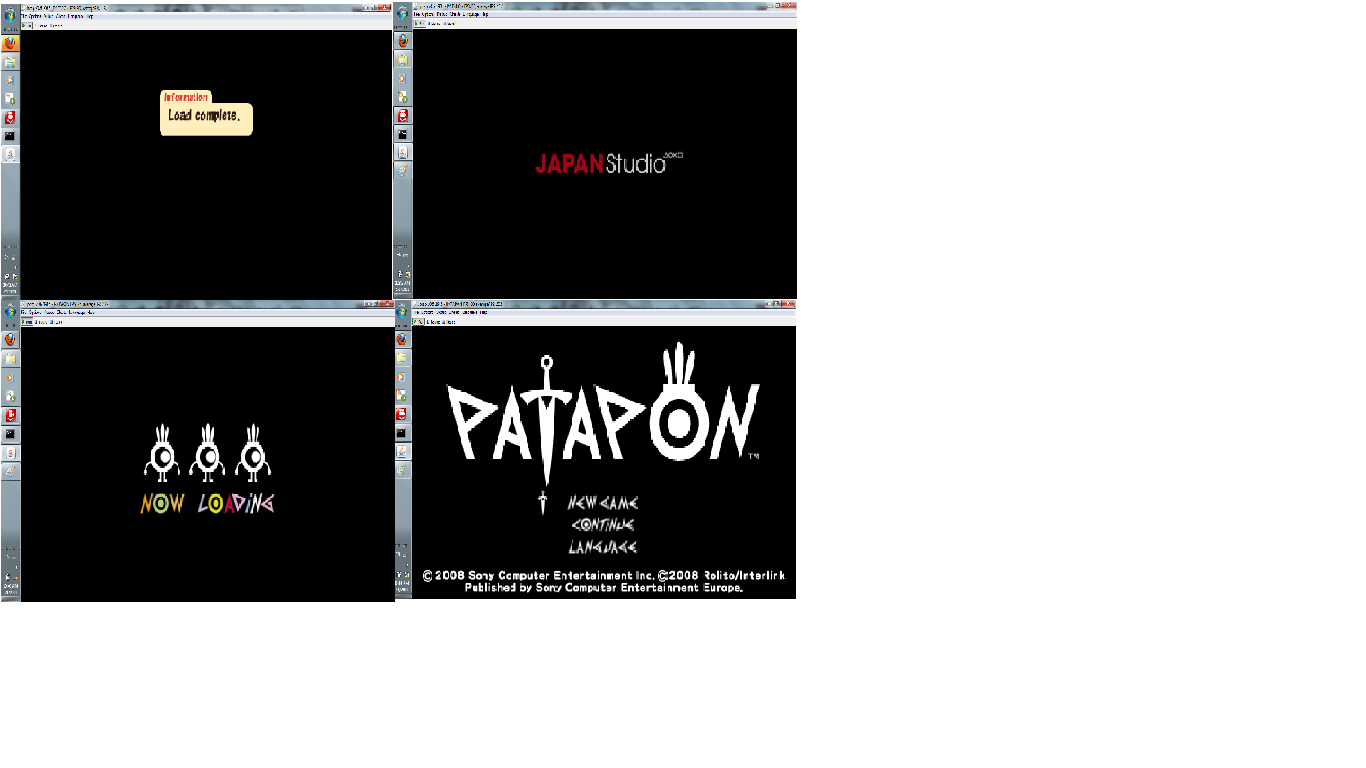
Task: Choose Continue on the Patapon title screen
Action: (603, 525)
